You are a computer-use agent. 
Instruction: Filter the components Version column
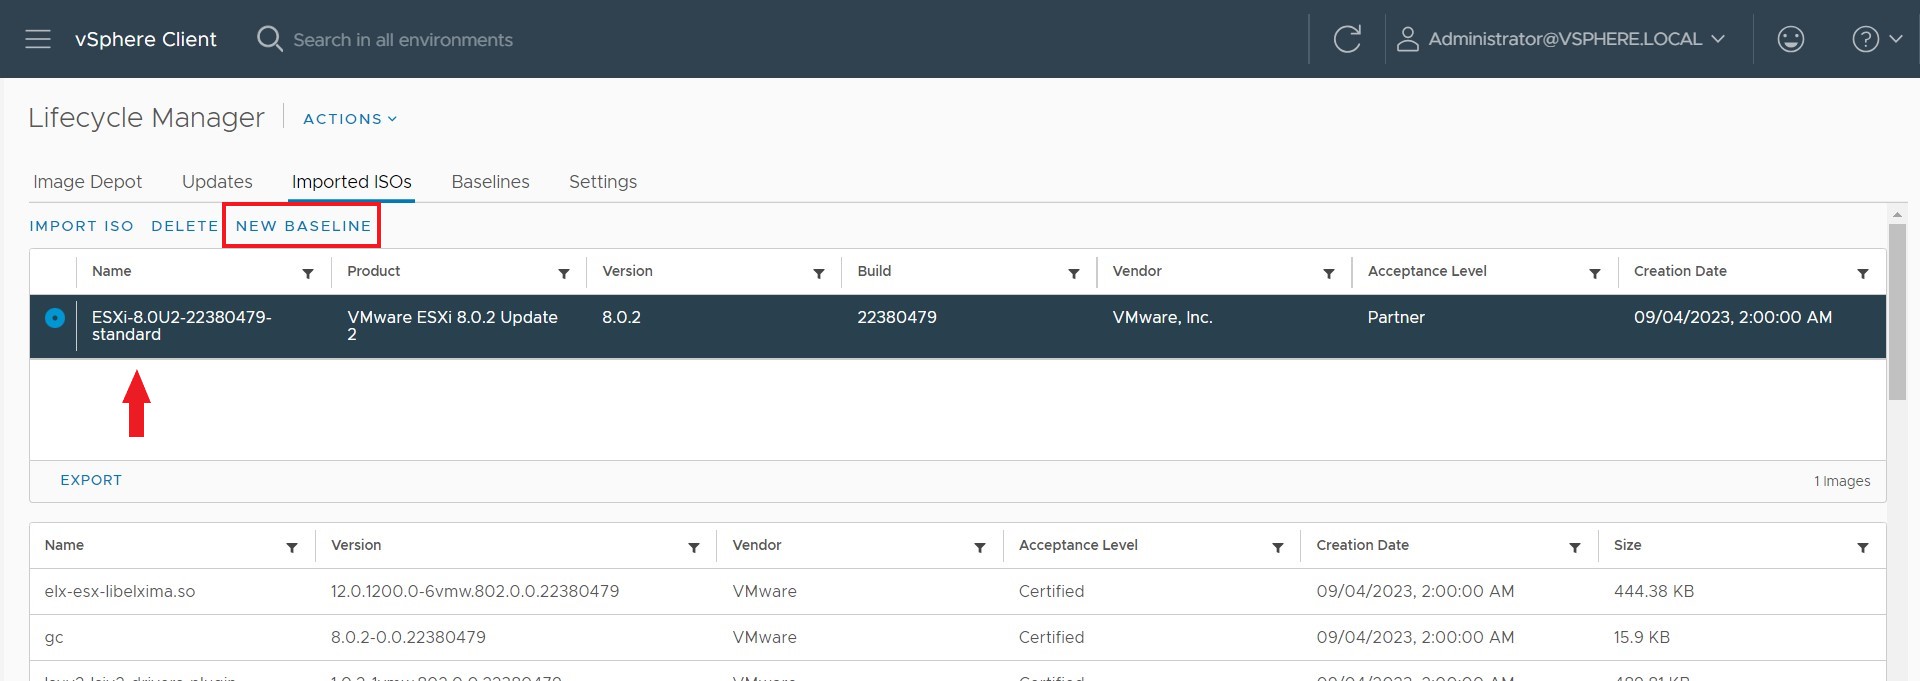pos(694,547)
